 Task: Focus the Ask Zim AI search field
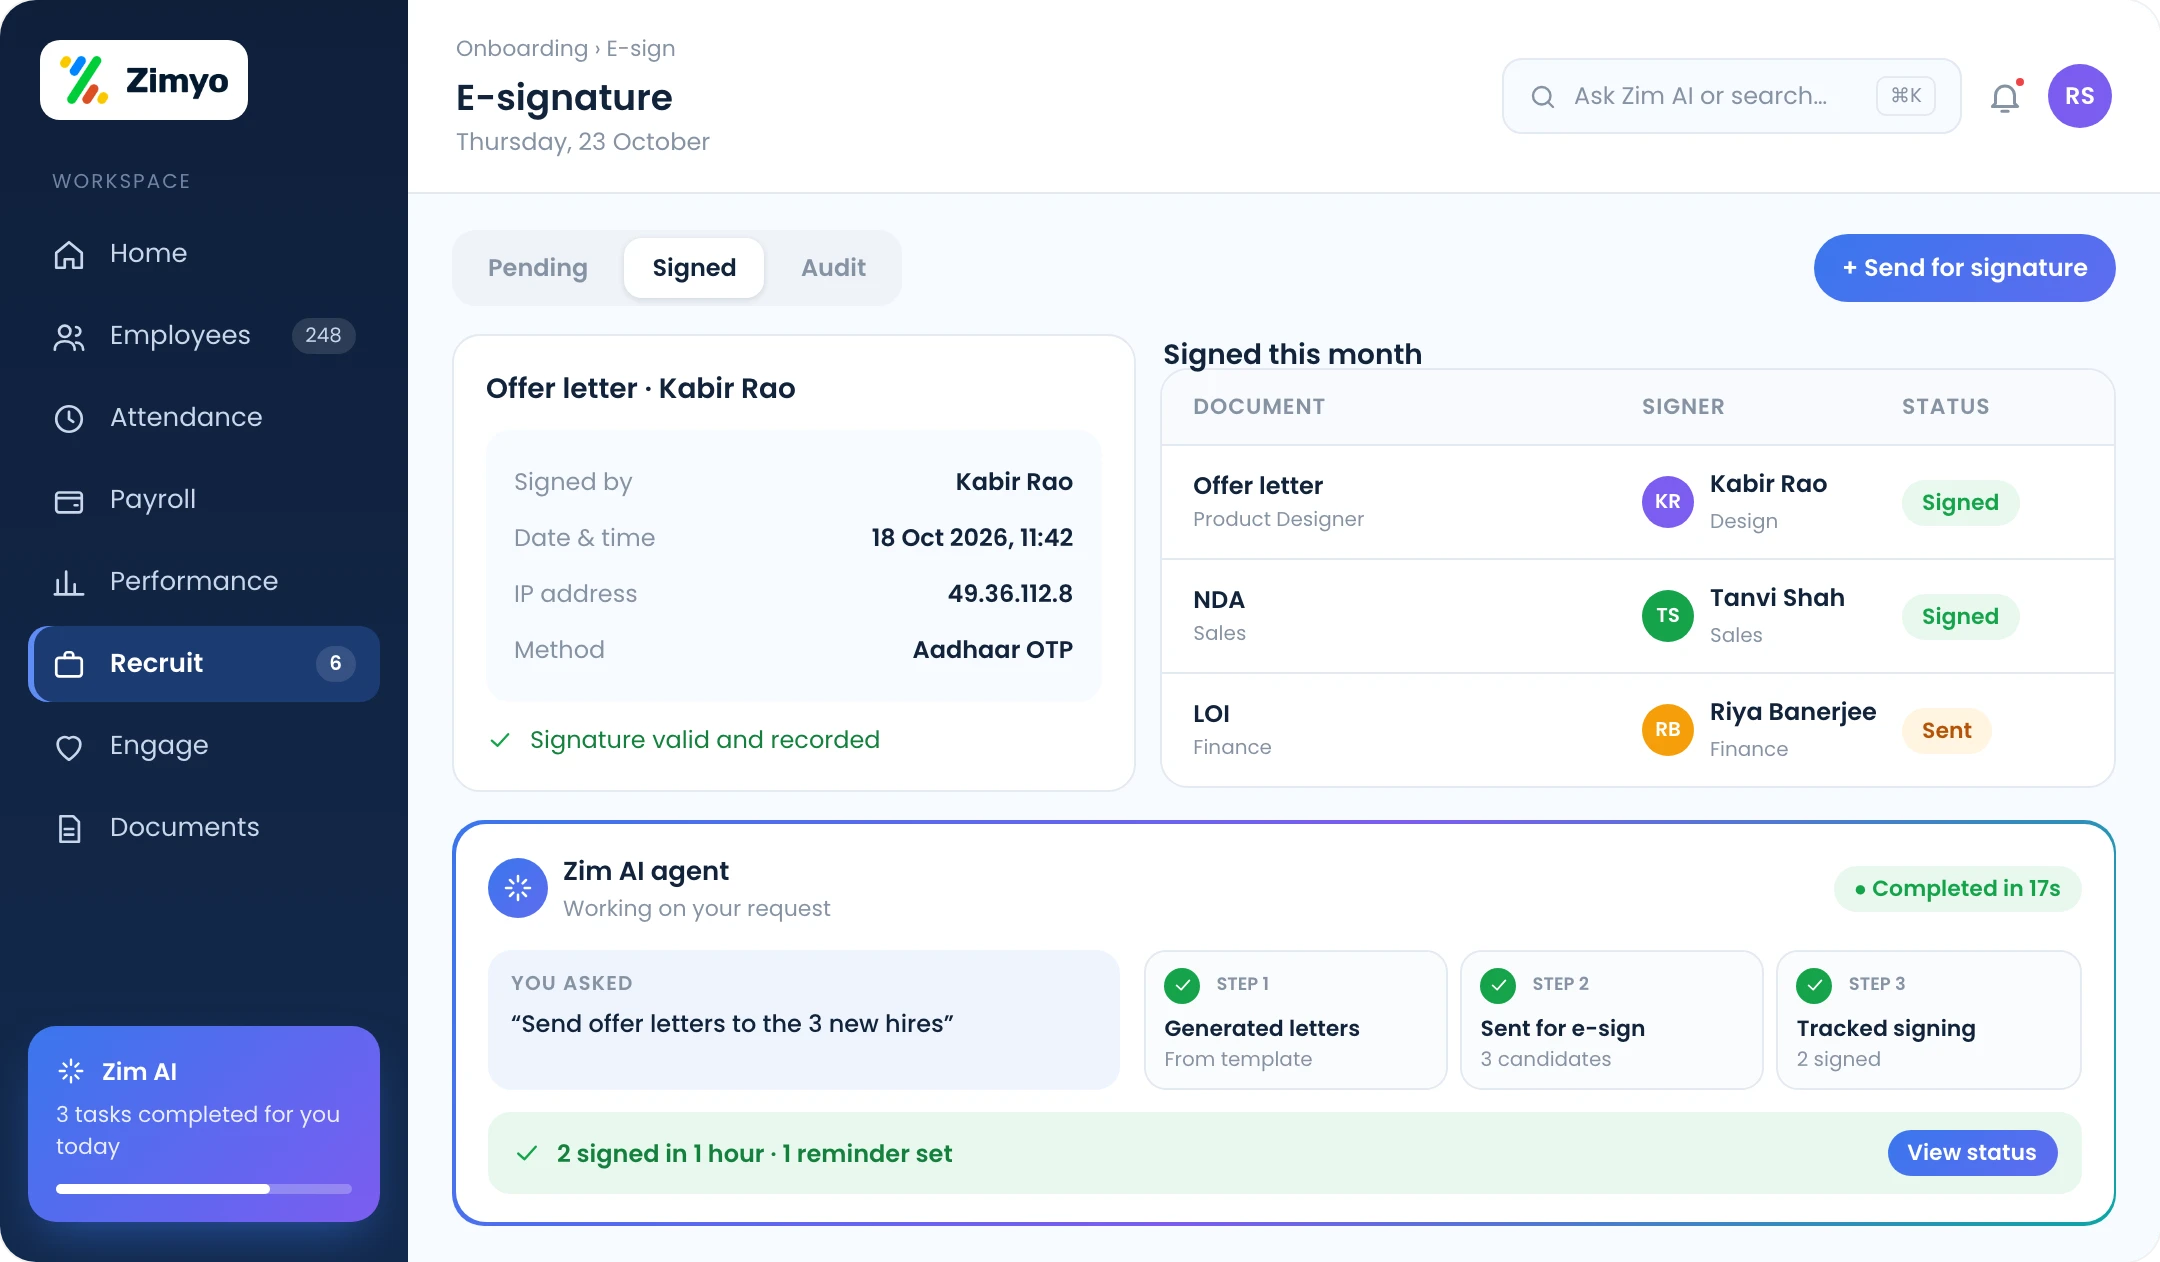[1731, 96]
